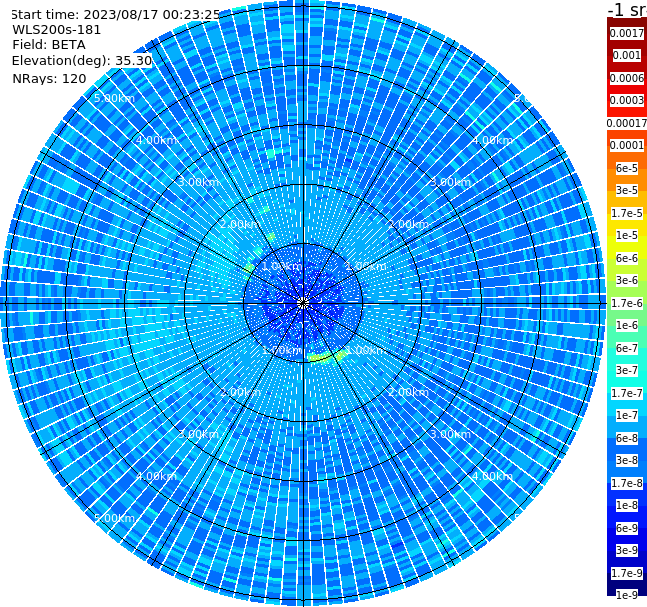Viewport: 647px width, 607px height.
Task: Click the 'NRays: 120' text
Action: tap(49, 78)
